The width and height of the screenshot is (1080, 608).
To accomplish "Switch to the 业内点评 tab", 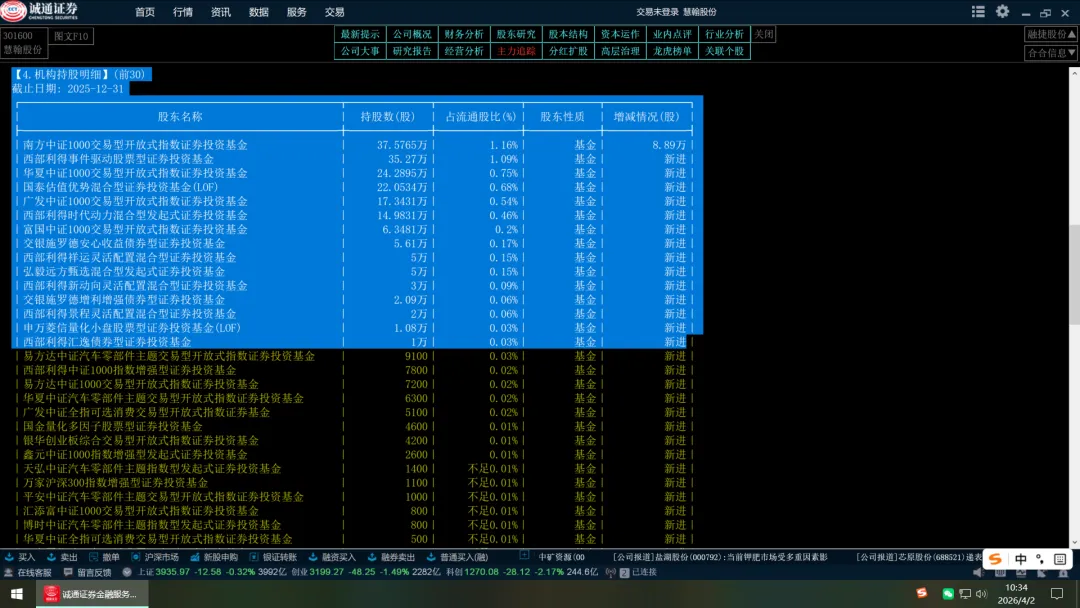I will point(672,34).
